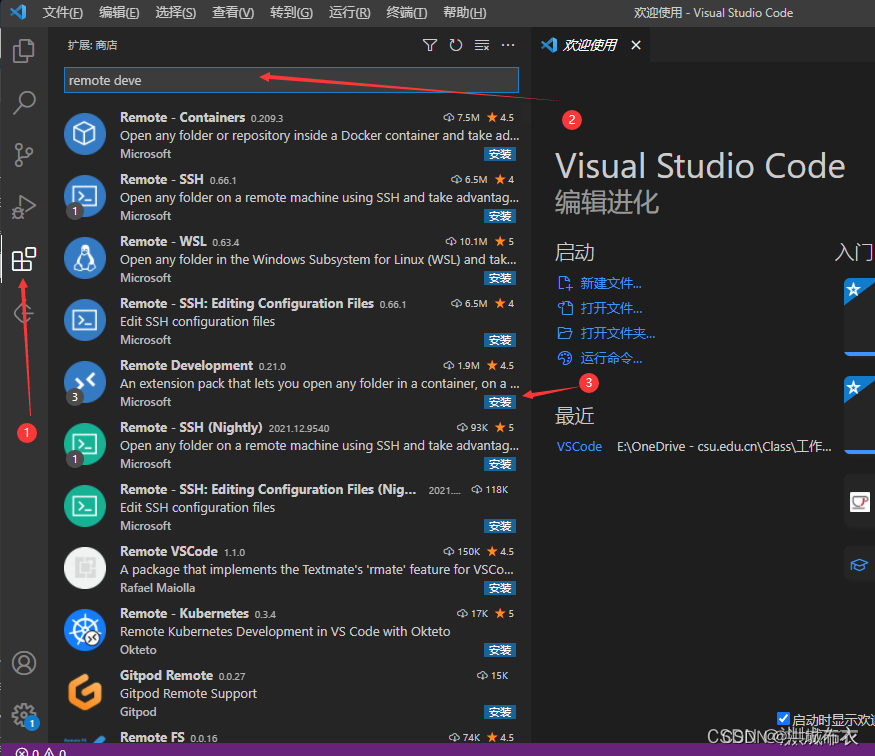The height and width of the screenshot is (756, 875).
Task: Open the 选择(S) menu
Action: [175, 12]
